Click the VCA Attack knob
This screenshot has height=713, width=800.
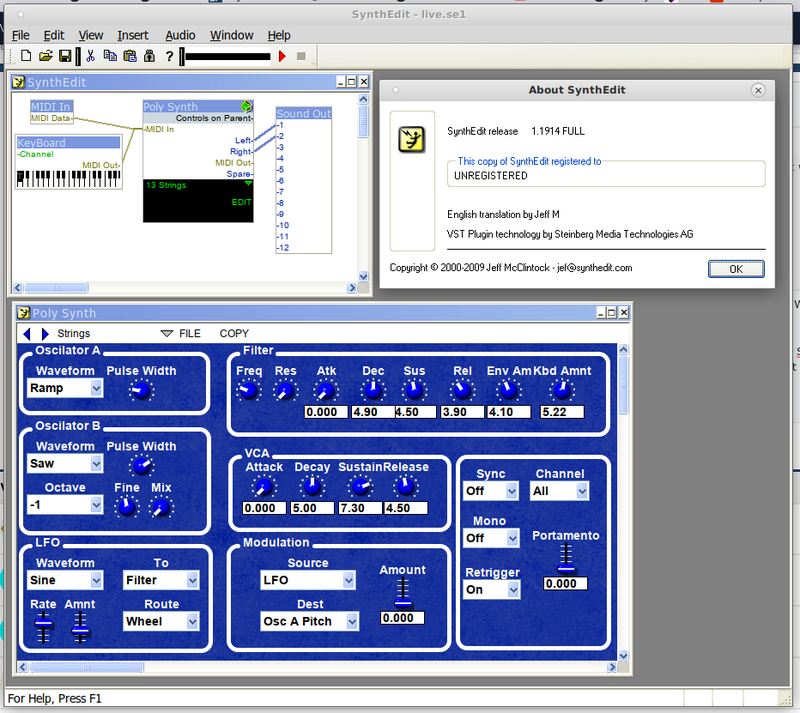click(264, 487)
